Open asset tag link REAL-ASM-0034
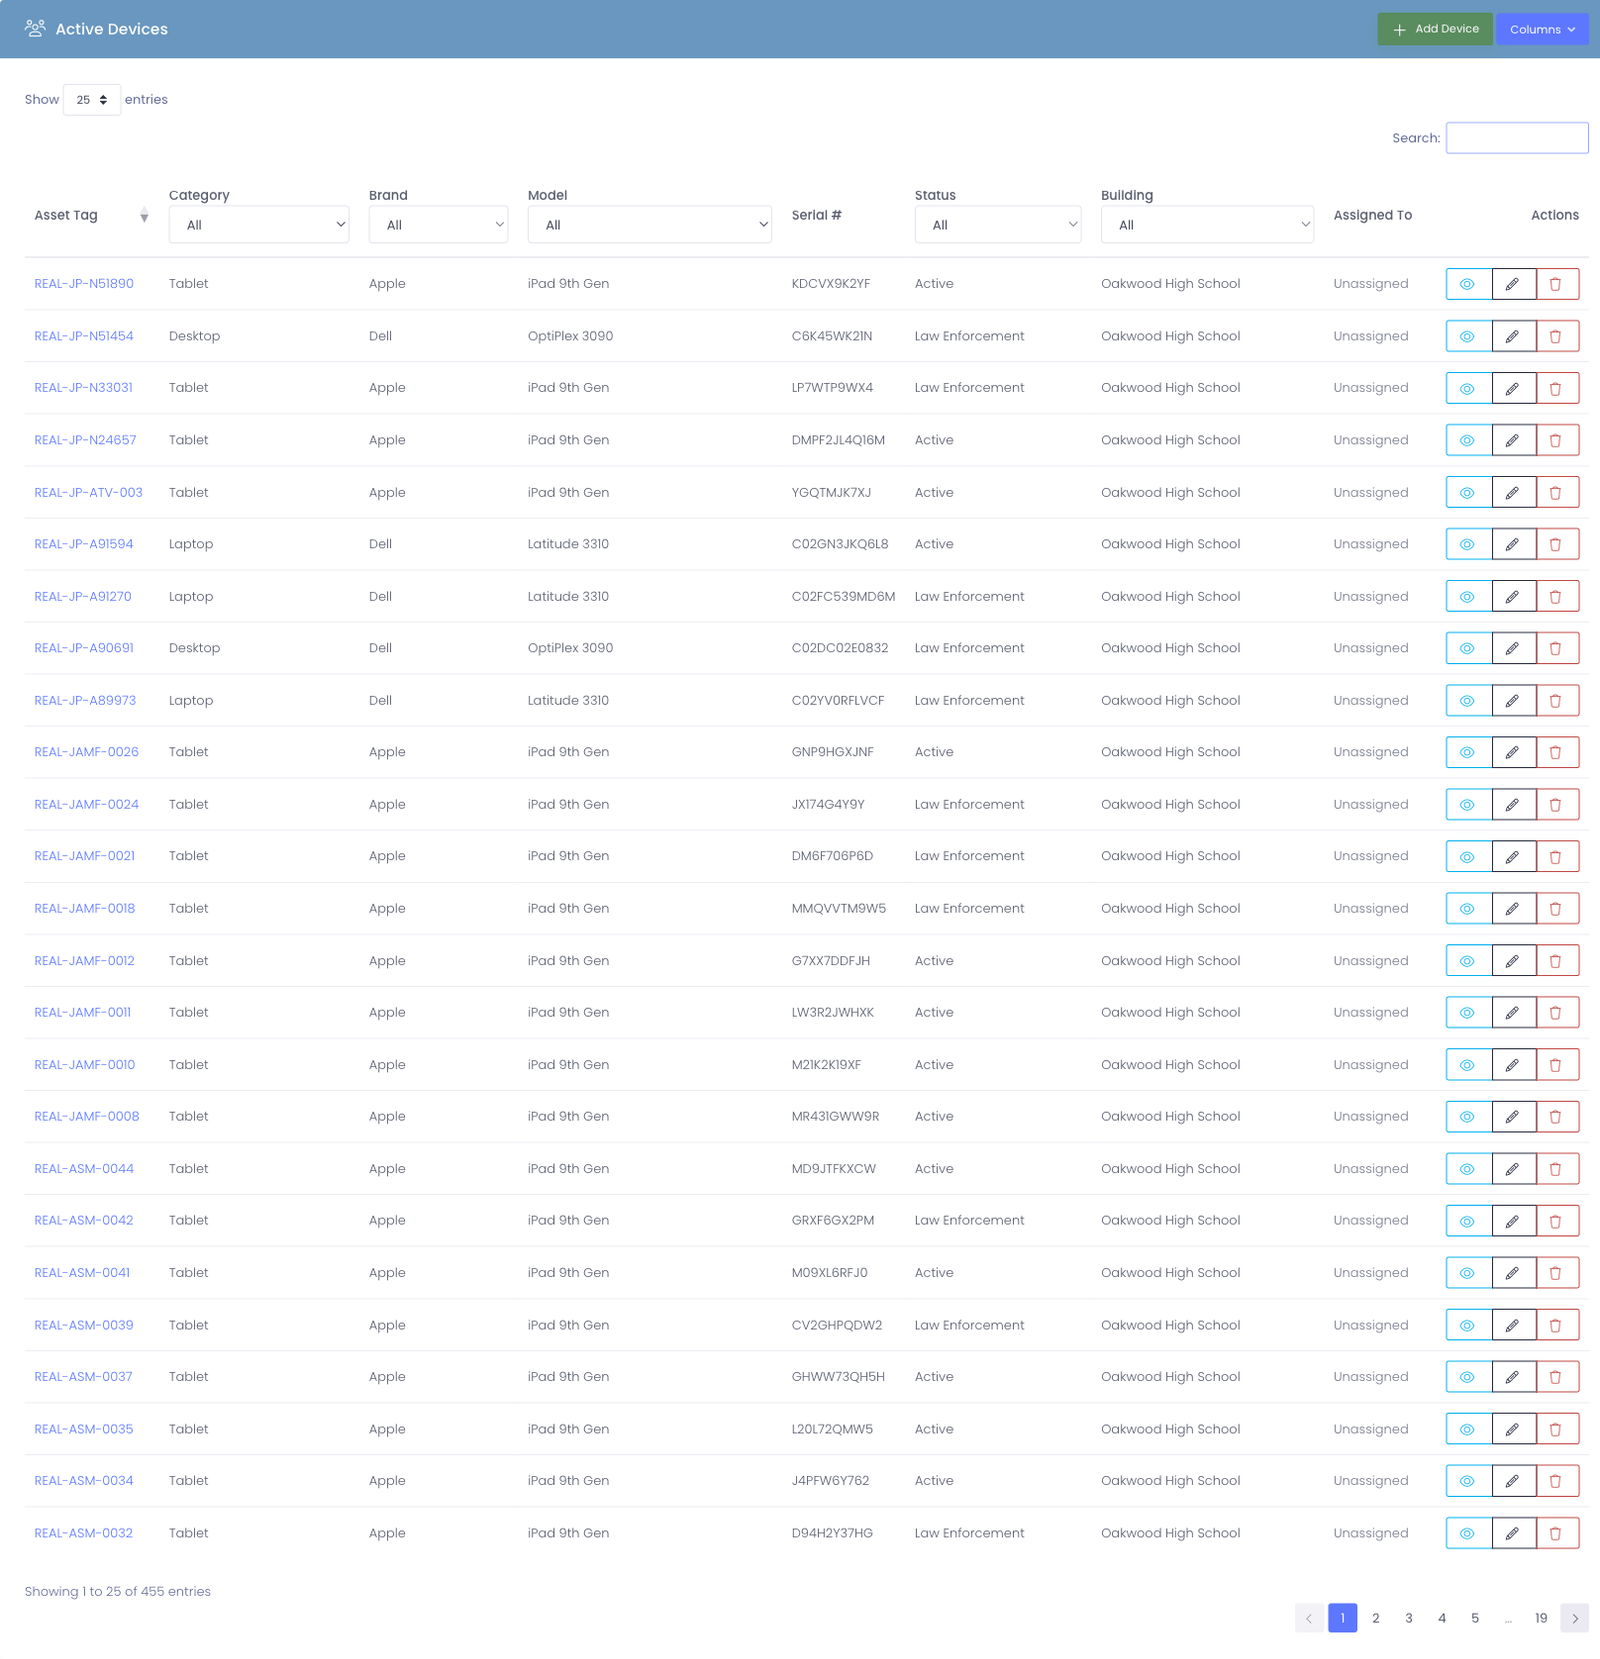Viewport: 1600px width, 1659px height. (84, 1481)
